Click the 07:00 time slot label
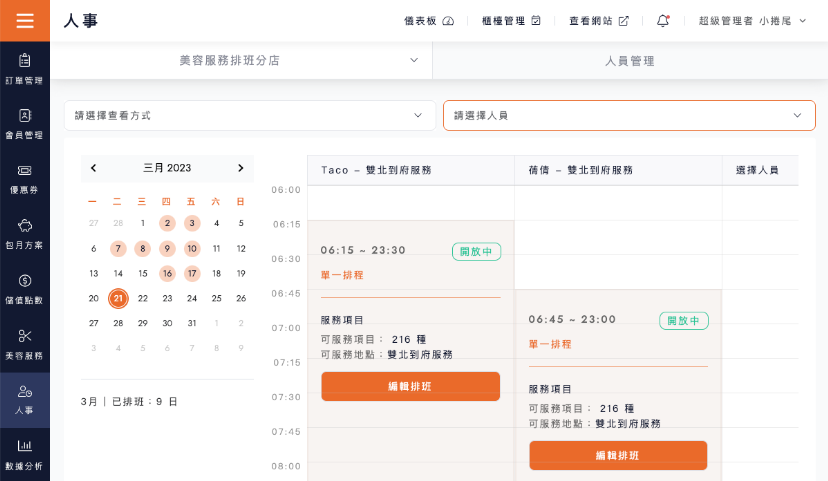Screen dimensions: 828x481 (x=286, y=328)
